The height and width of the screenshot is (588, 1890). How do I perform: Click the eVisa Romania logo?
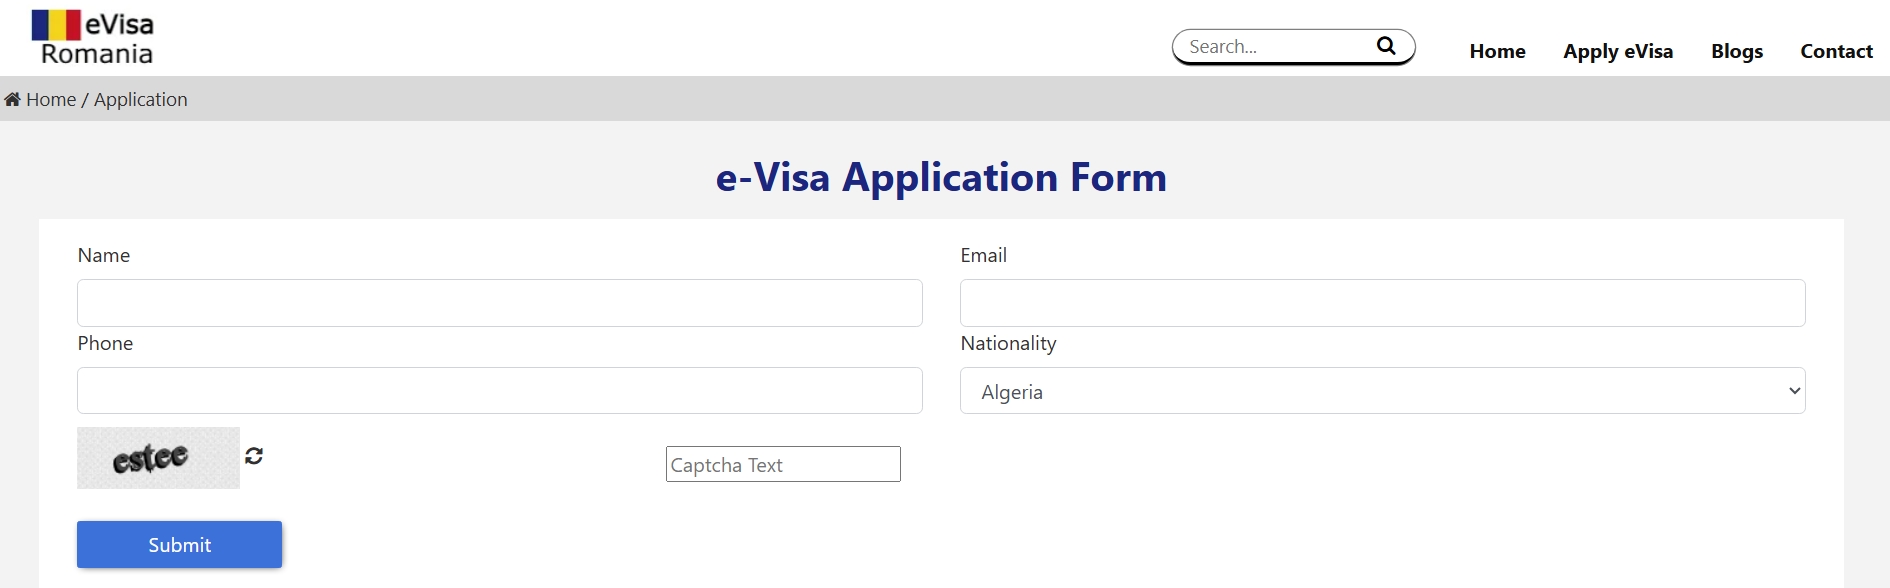pyautogui.click(x=93, y=38)
